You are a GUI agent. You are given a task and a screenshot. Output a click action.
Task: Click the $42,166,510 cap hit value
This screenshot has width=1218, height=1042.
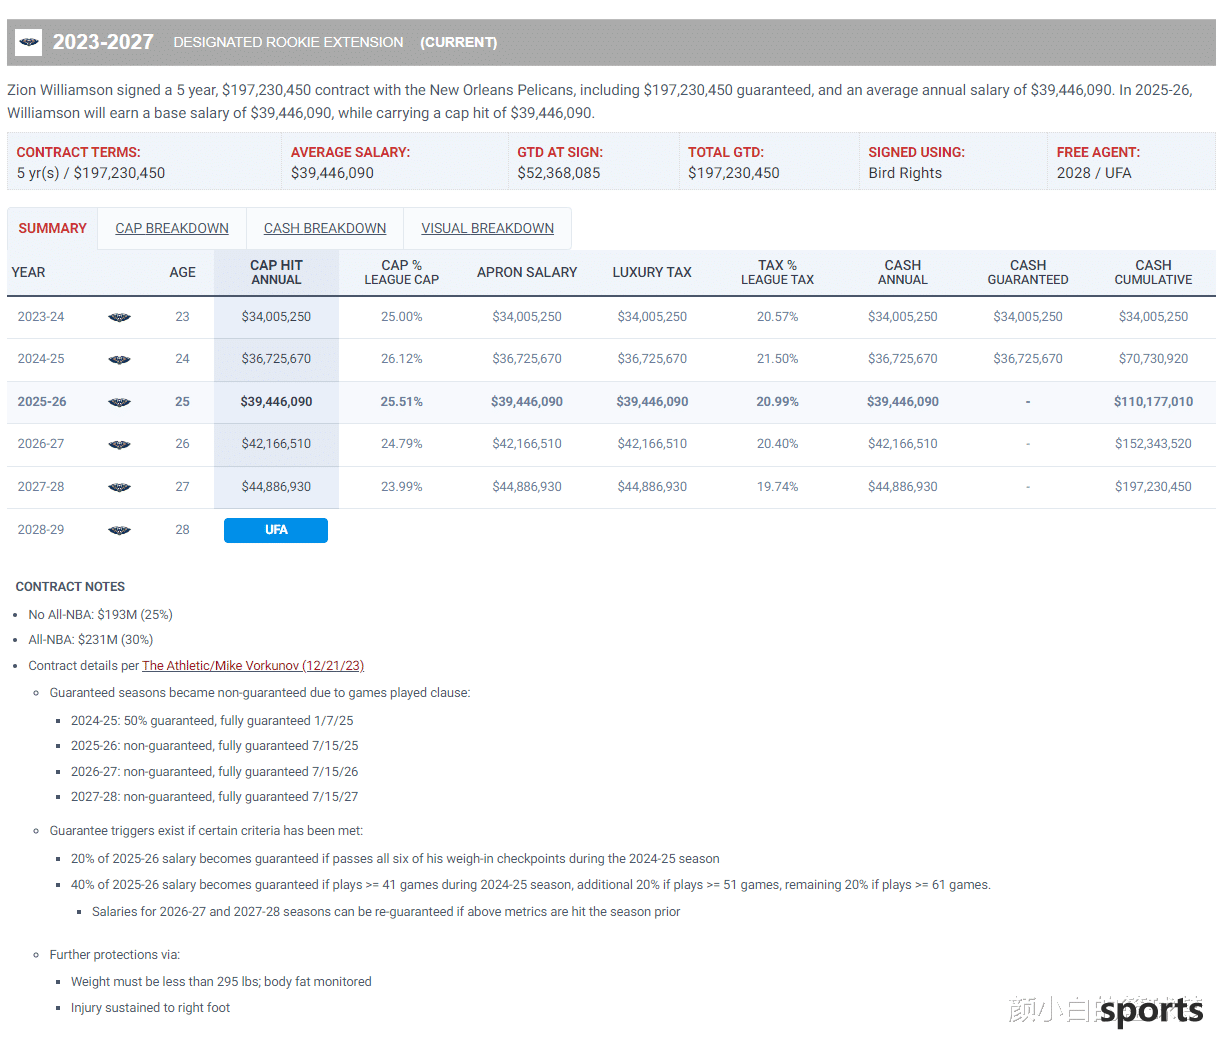click(x=276, y=444)
